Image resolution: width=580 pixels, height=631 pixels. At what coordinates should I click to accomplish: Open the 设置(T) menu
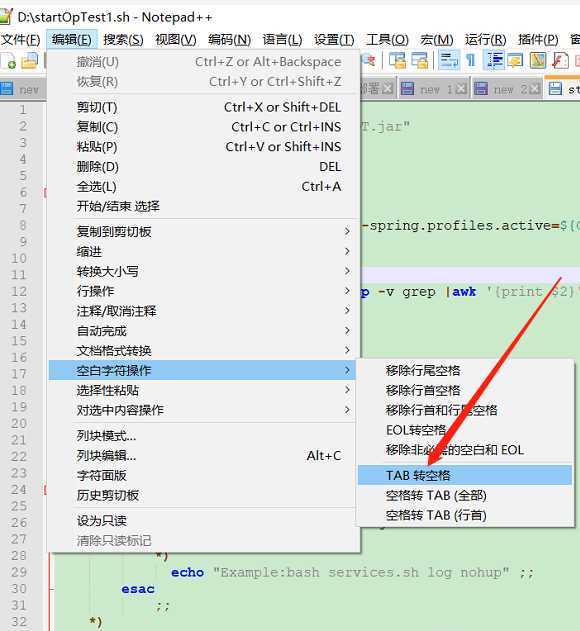pyautogui.click(x=334, y=40)
